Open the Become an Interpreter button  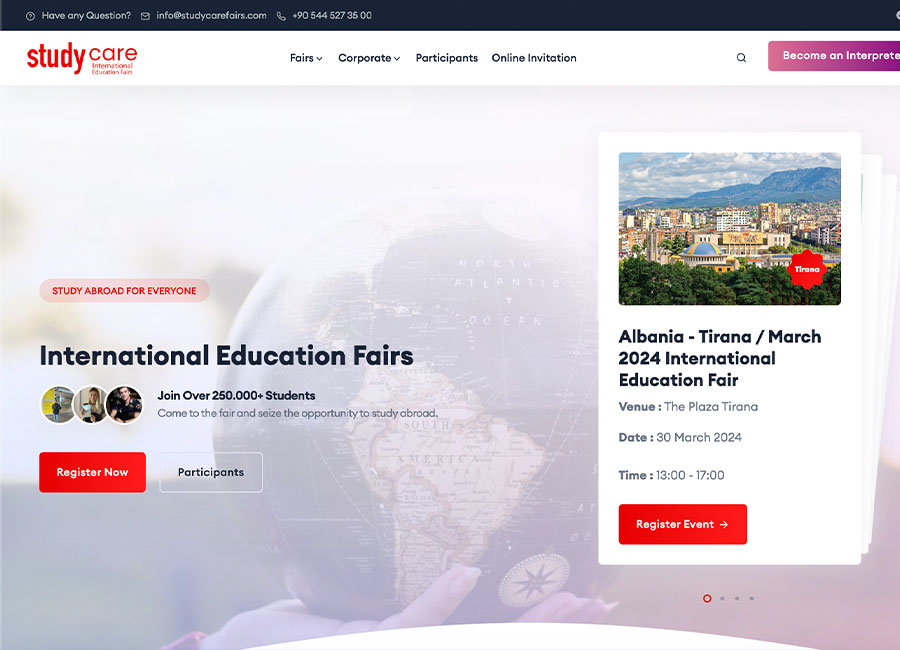coord(834,56)
